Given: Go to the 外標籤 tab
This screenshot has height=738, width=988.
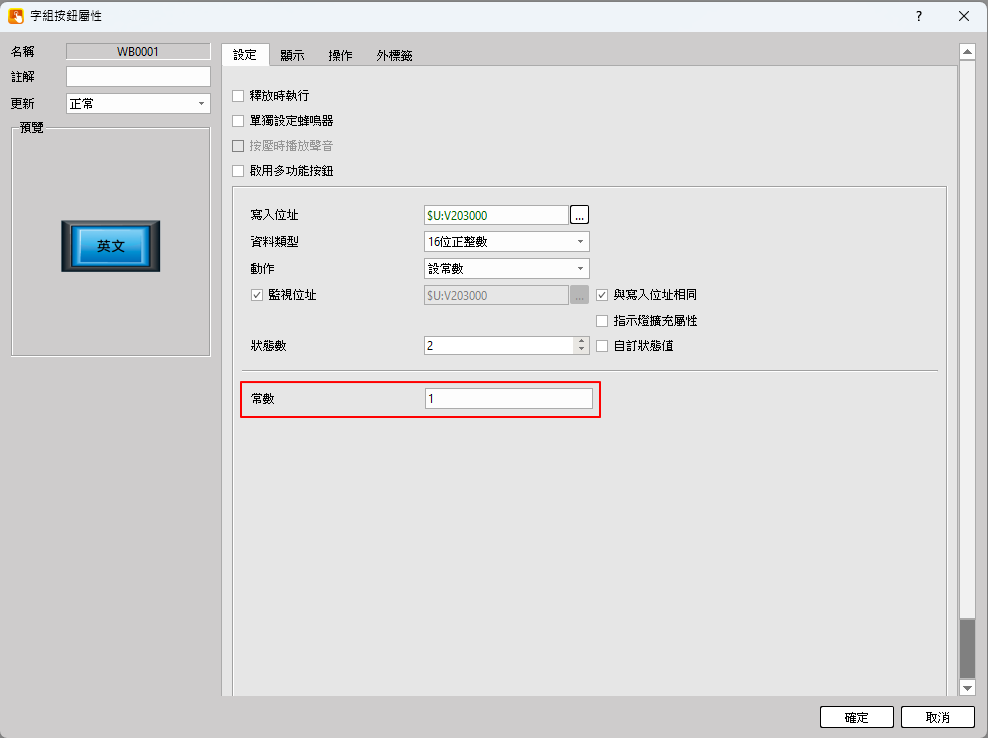Looking at the screenshot, I should click(394, 56).
